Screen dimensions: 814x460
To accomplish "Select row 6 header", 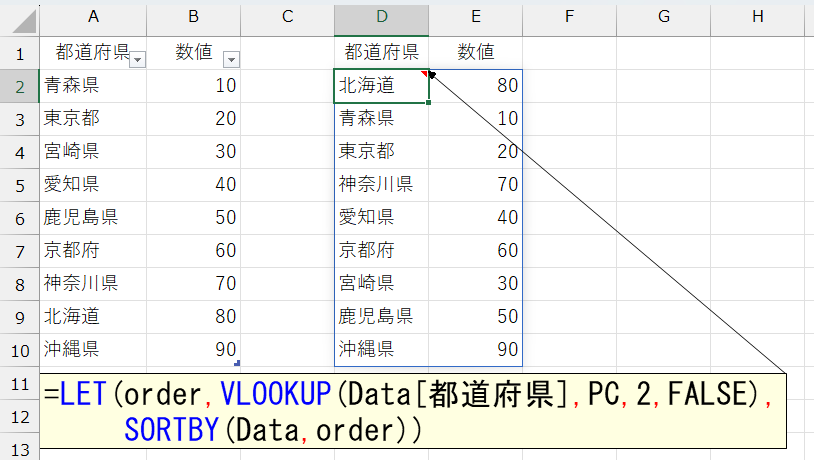I will (20, 219).
